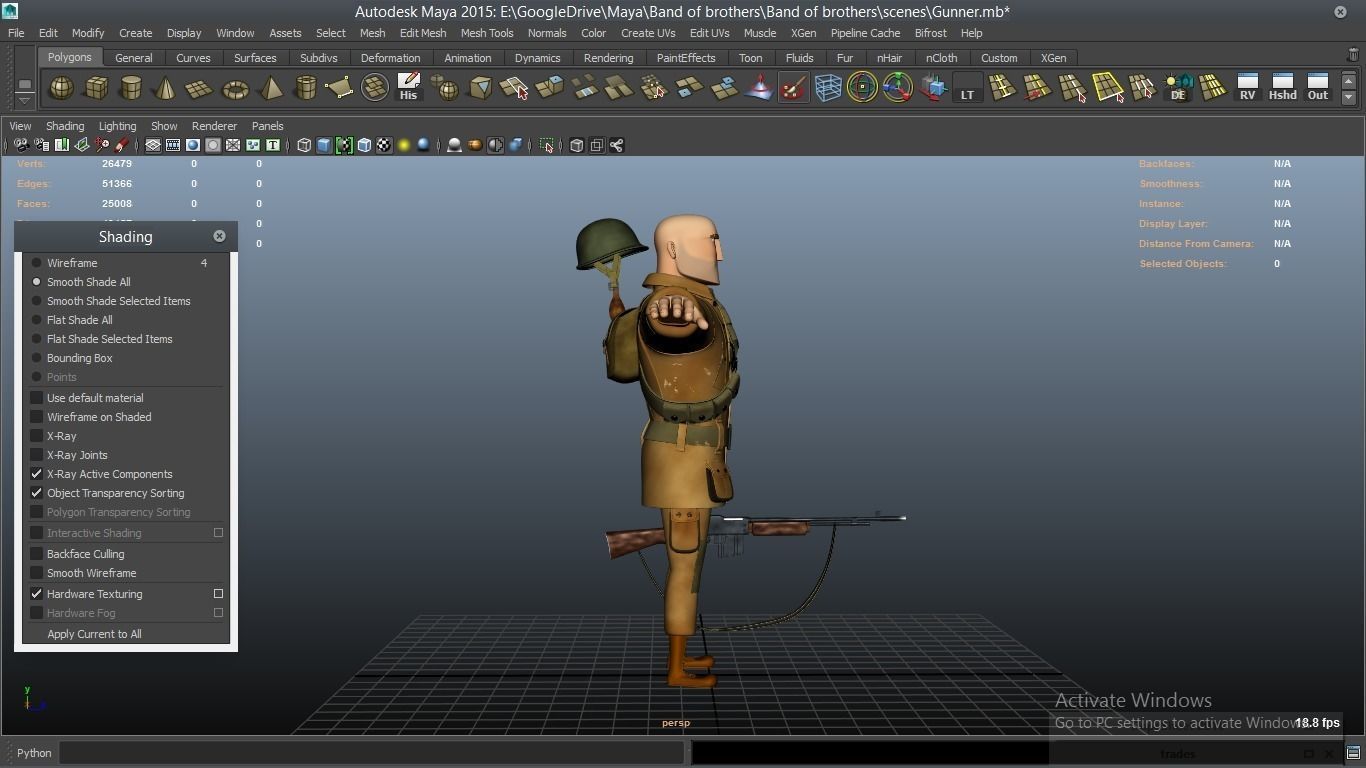Open the LT shelf tool
Image resolution: width=1366 pixels, height=768 pixels.
pos(967,88)
